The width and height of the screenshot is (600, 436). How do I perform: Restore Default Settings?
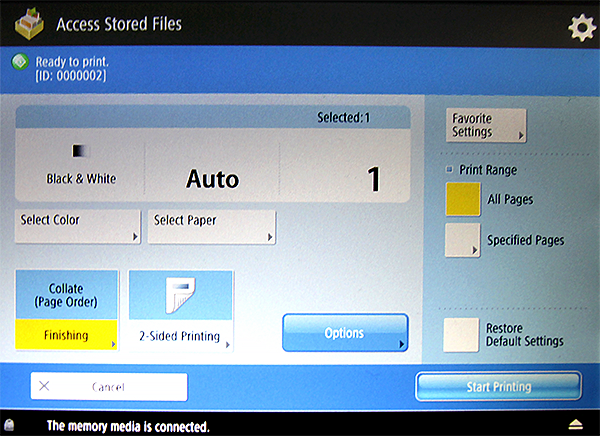(461, 335)
